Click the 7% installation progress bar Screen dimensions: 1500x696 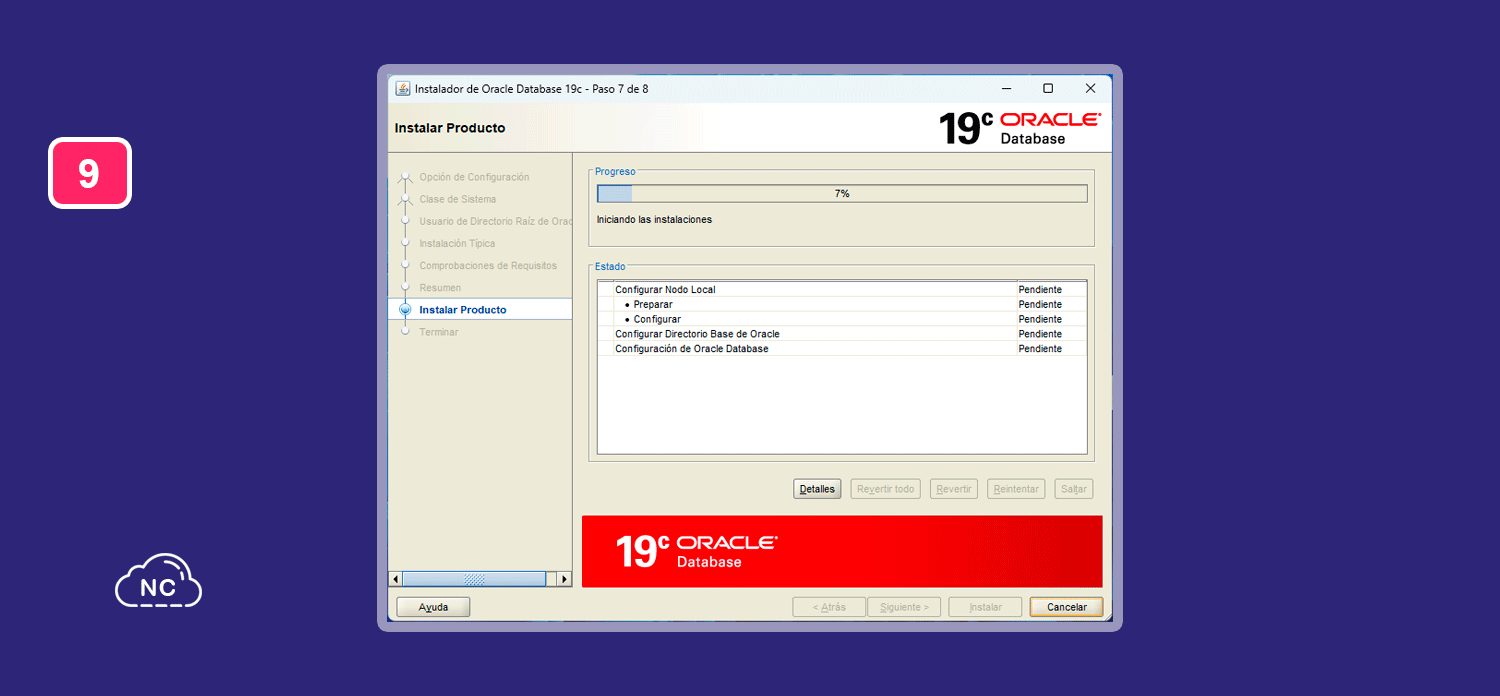tap(842, 194)
